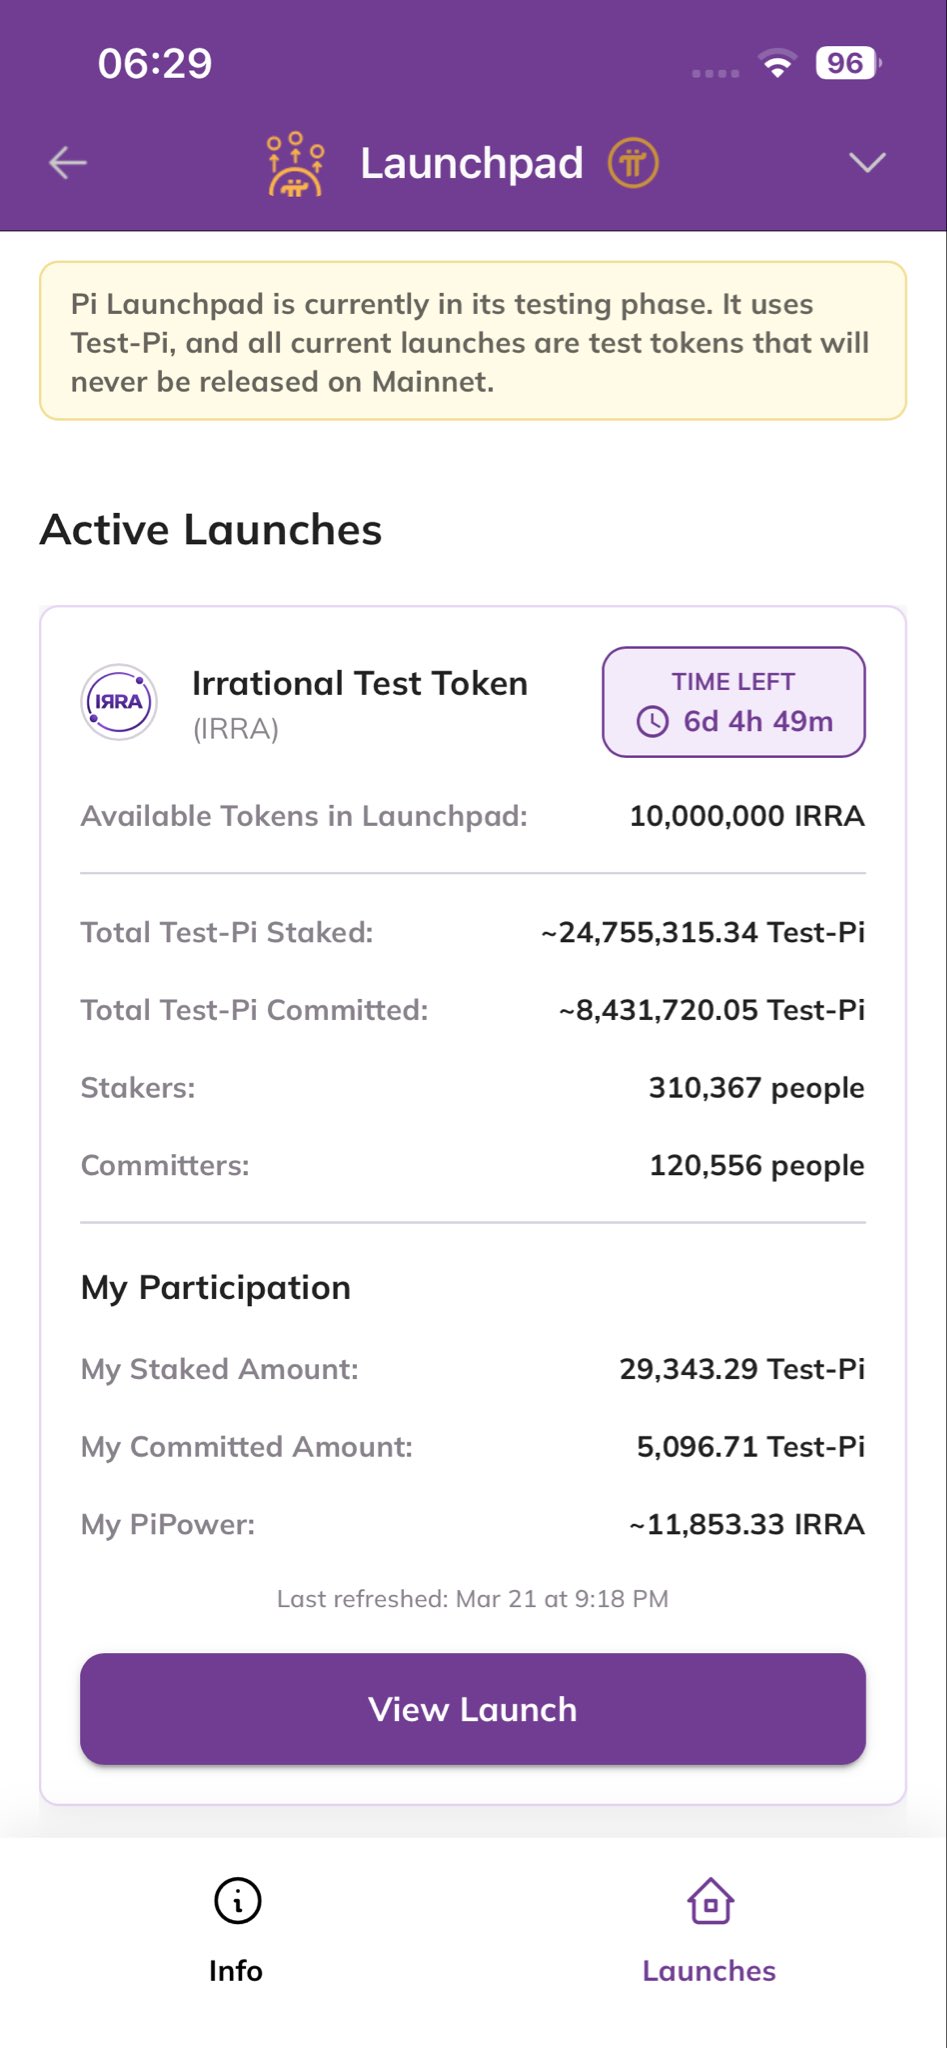Click the clock icon in Time Left
Image resolution: width=947 pixels, height=2048 pixels.
click(x=652, y=721)
